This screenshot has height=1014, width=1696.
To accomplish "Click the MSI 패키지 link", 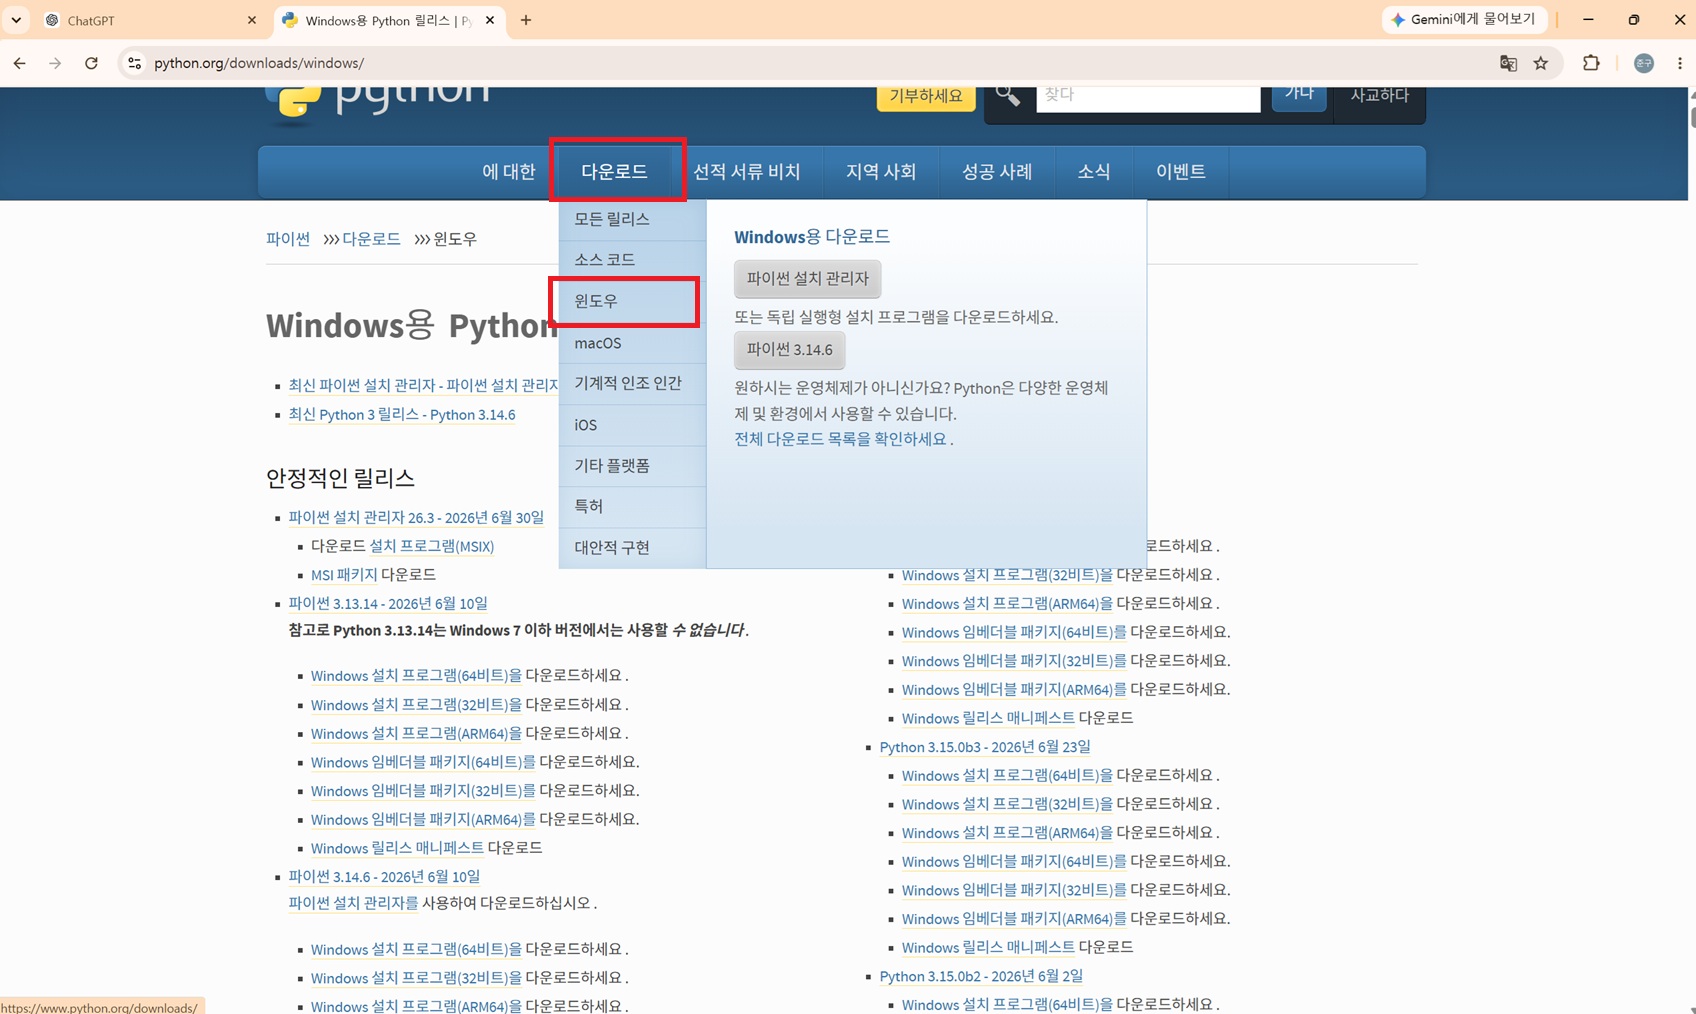I will 344,575.
